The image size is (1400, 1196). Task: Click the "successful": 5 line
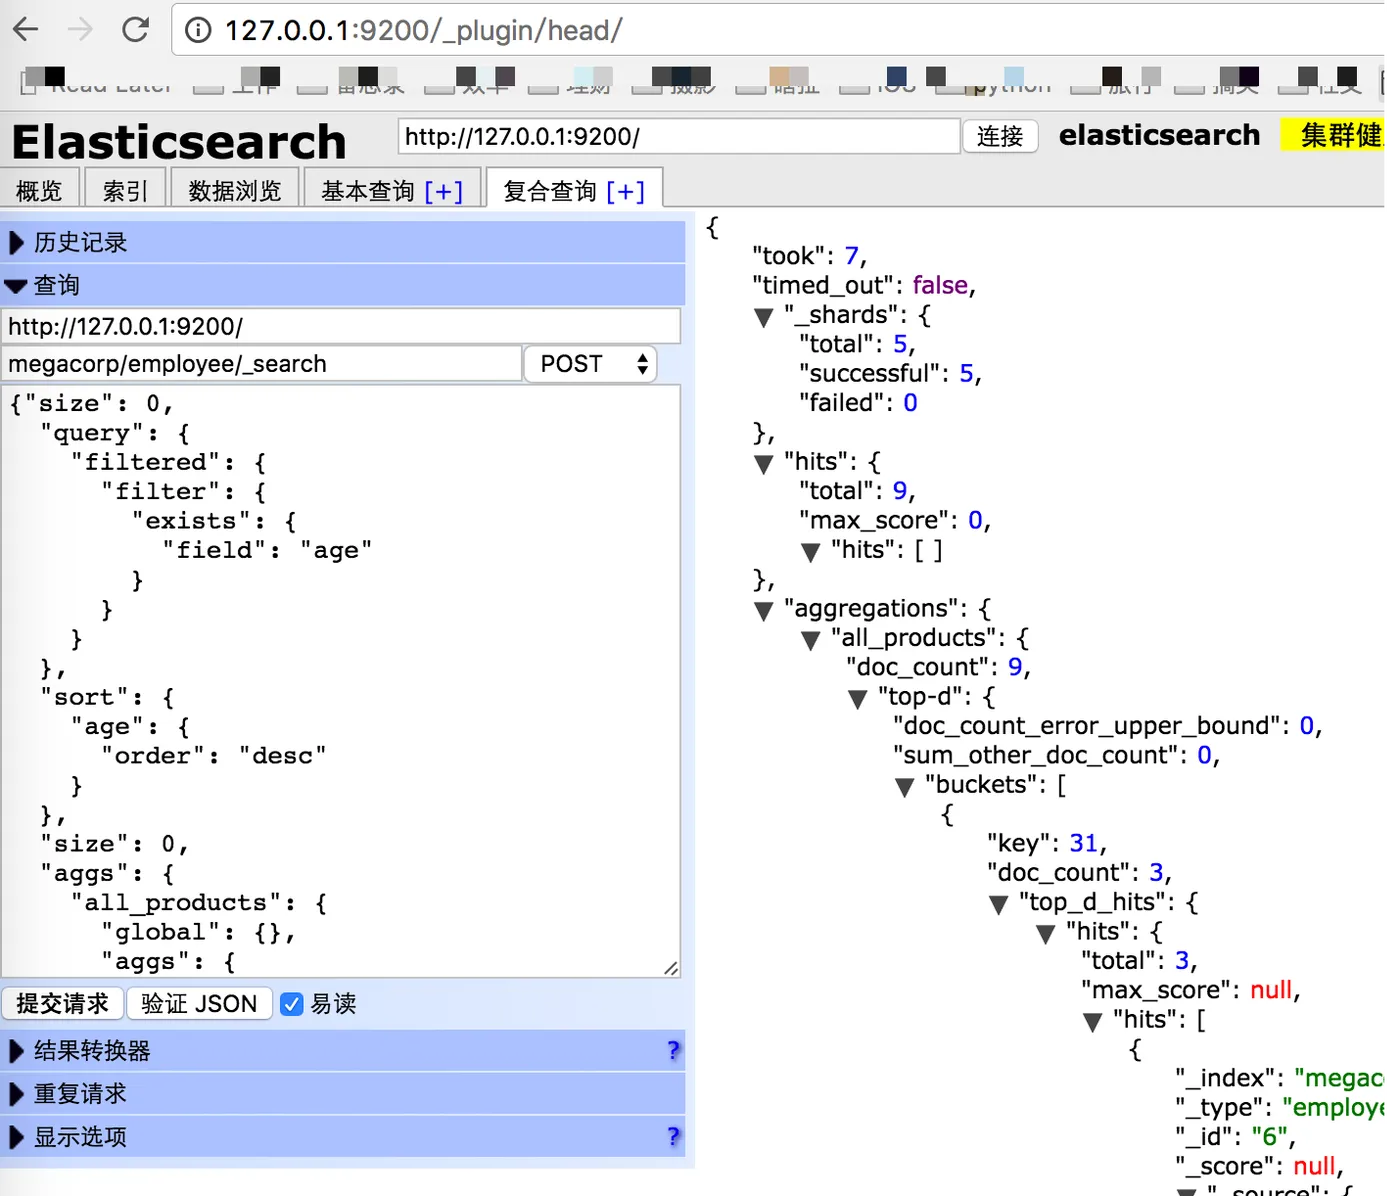[x=890, y=373]
